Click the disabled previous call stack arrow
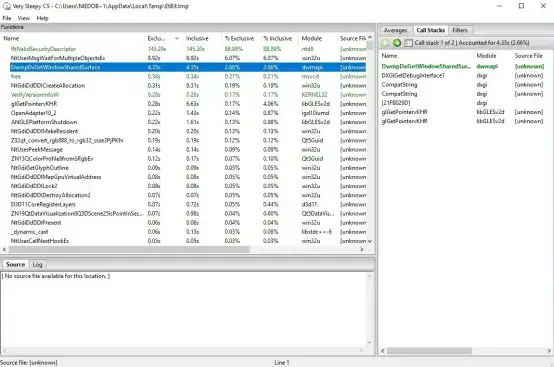The image size is (554, 367). click(x=385, y=43)
